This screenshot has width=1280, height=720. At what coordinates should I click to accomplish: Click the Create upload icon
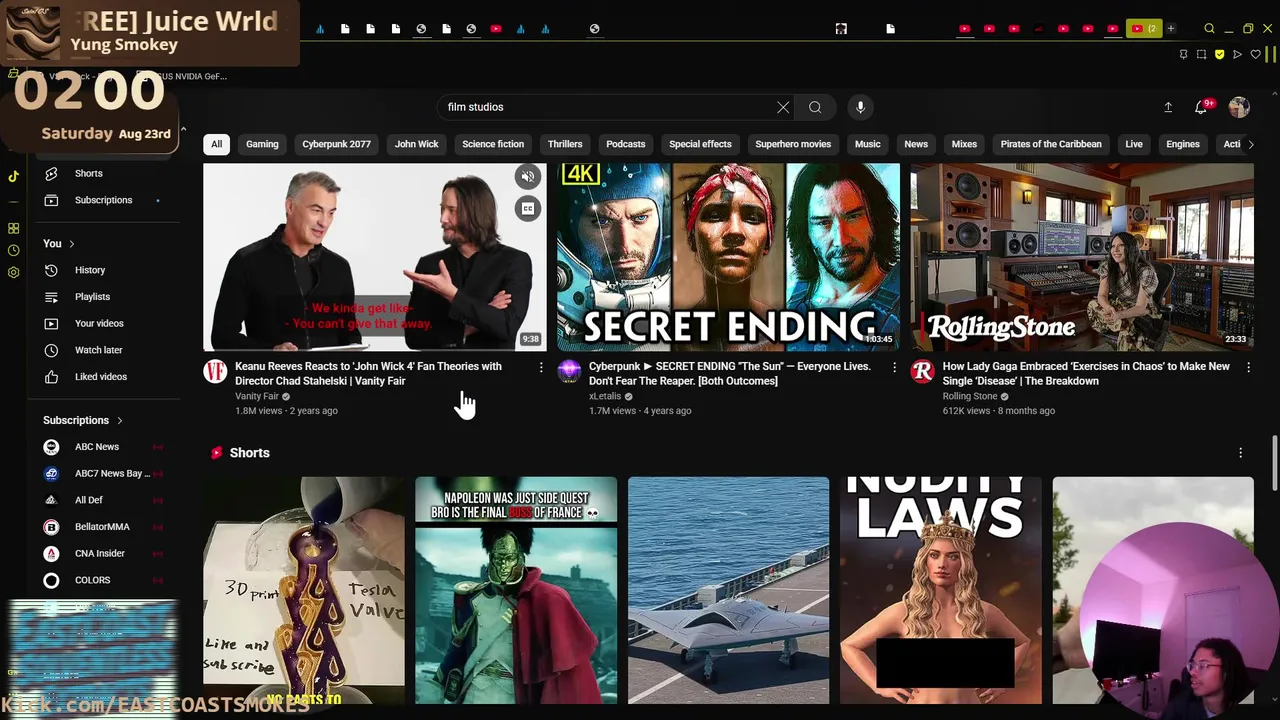coord(1167,107)
